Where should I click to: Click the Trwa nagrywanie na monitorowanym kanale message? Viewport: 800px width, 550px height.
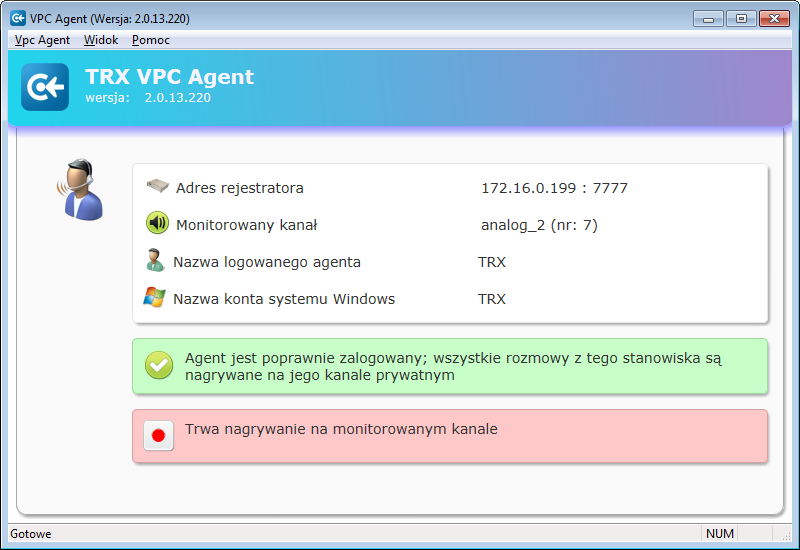[341, 429]
